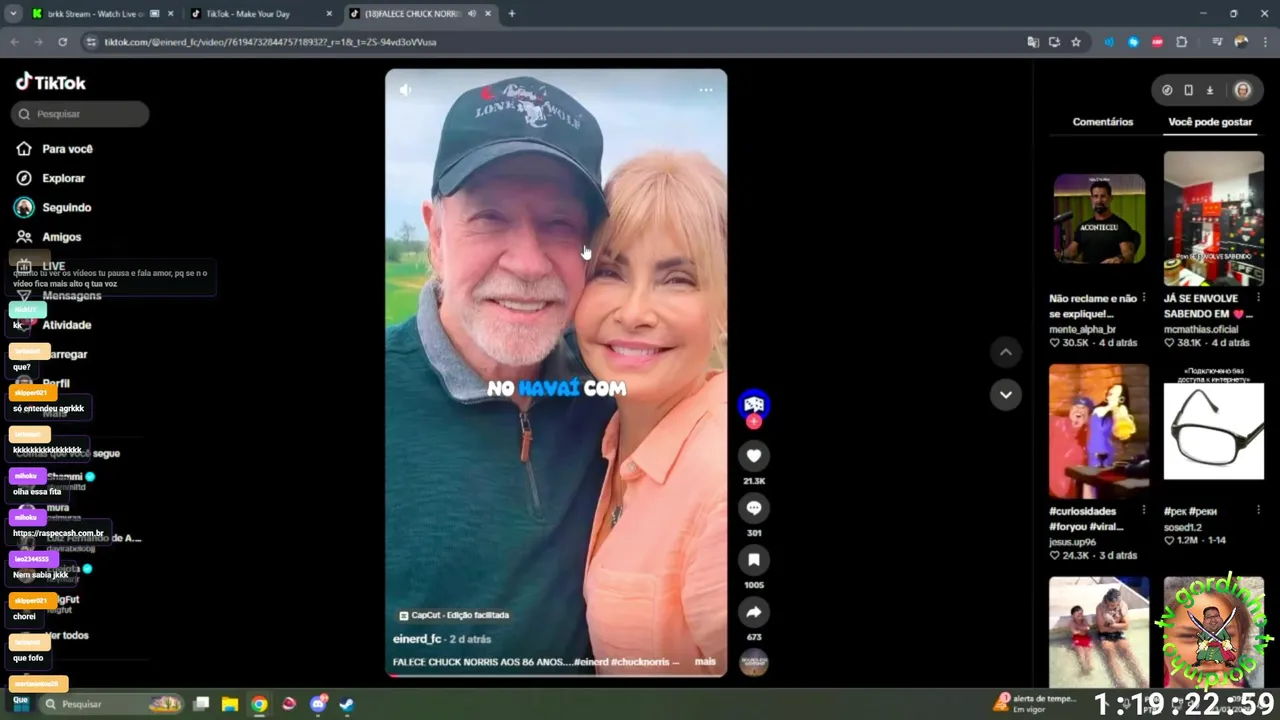Open Steam from the taskbar
1280x720 pixels.
346,704
